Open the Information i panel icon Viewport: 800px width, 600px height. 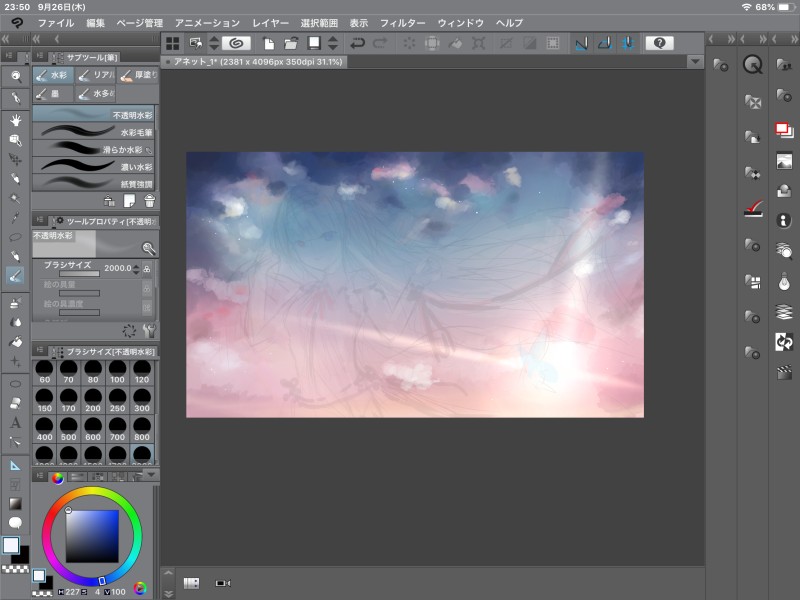pos(784,220)
